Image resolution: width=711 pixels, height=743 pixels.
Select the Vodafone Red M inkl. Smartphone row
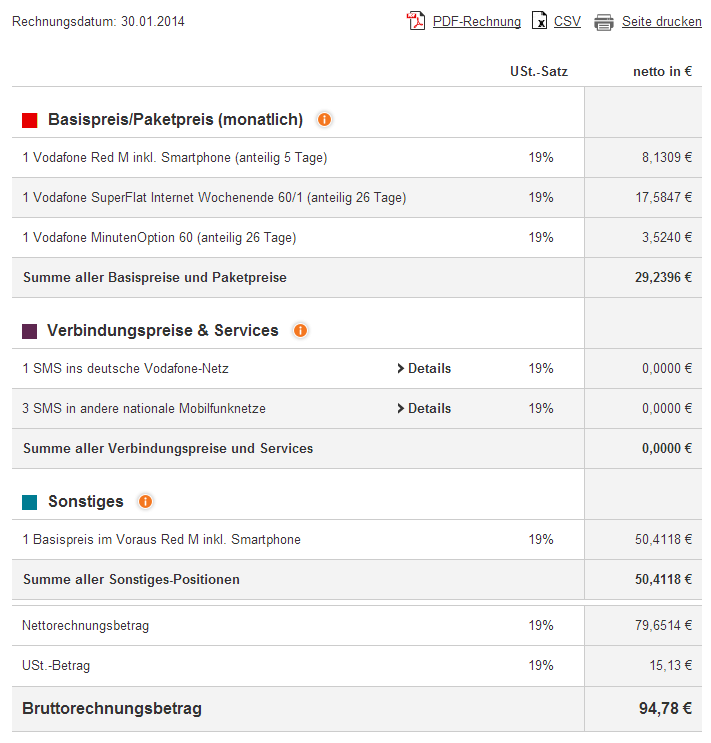pos(175,158)
